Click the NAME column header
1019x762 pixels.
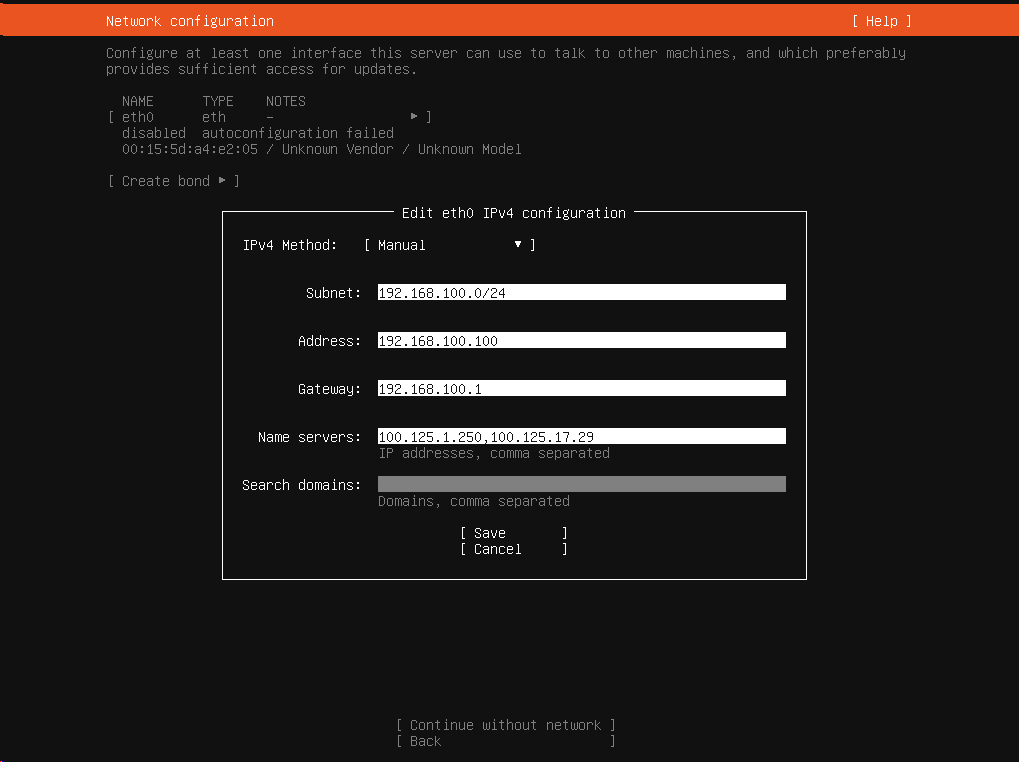coord(138,101)
